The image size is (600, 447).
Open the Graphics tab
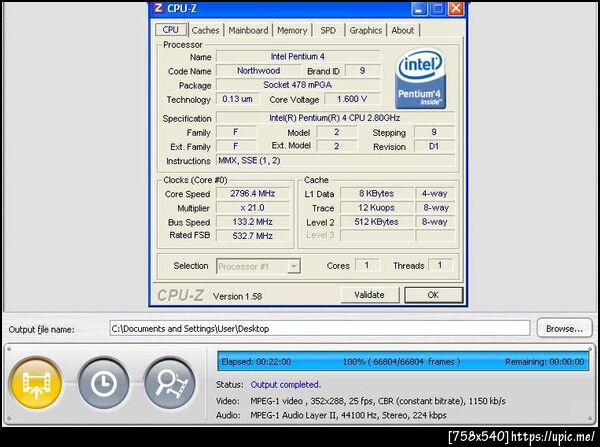pyautogui.click(x=366, y=30)
